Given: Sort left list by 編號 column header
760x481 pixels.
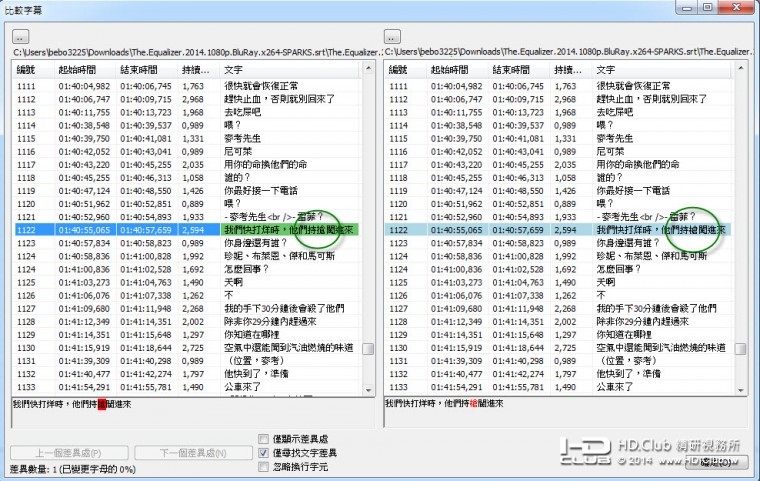Looking at the screenshot, I should (33, 70).
